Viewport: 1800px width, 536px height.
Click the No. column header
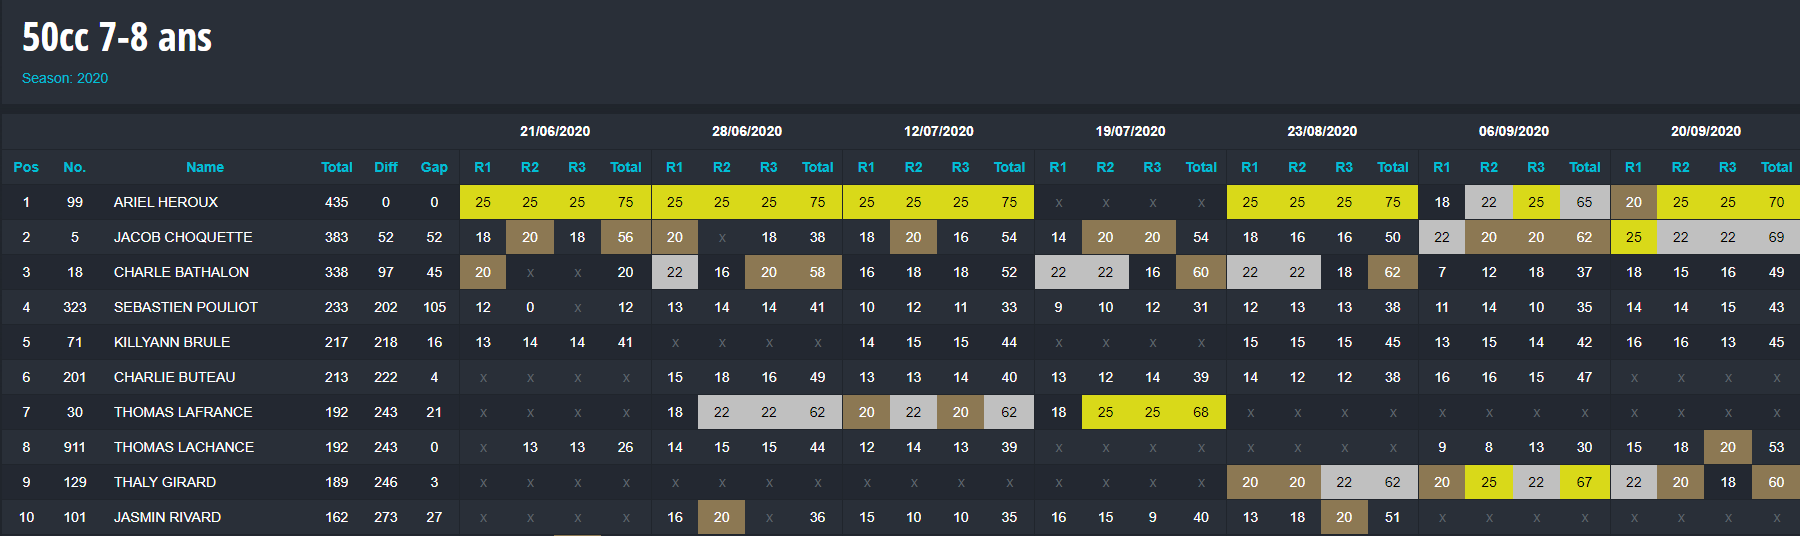75,167
